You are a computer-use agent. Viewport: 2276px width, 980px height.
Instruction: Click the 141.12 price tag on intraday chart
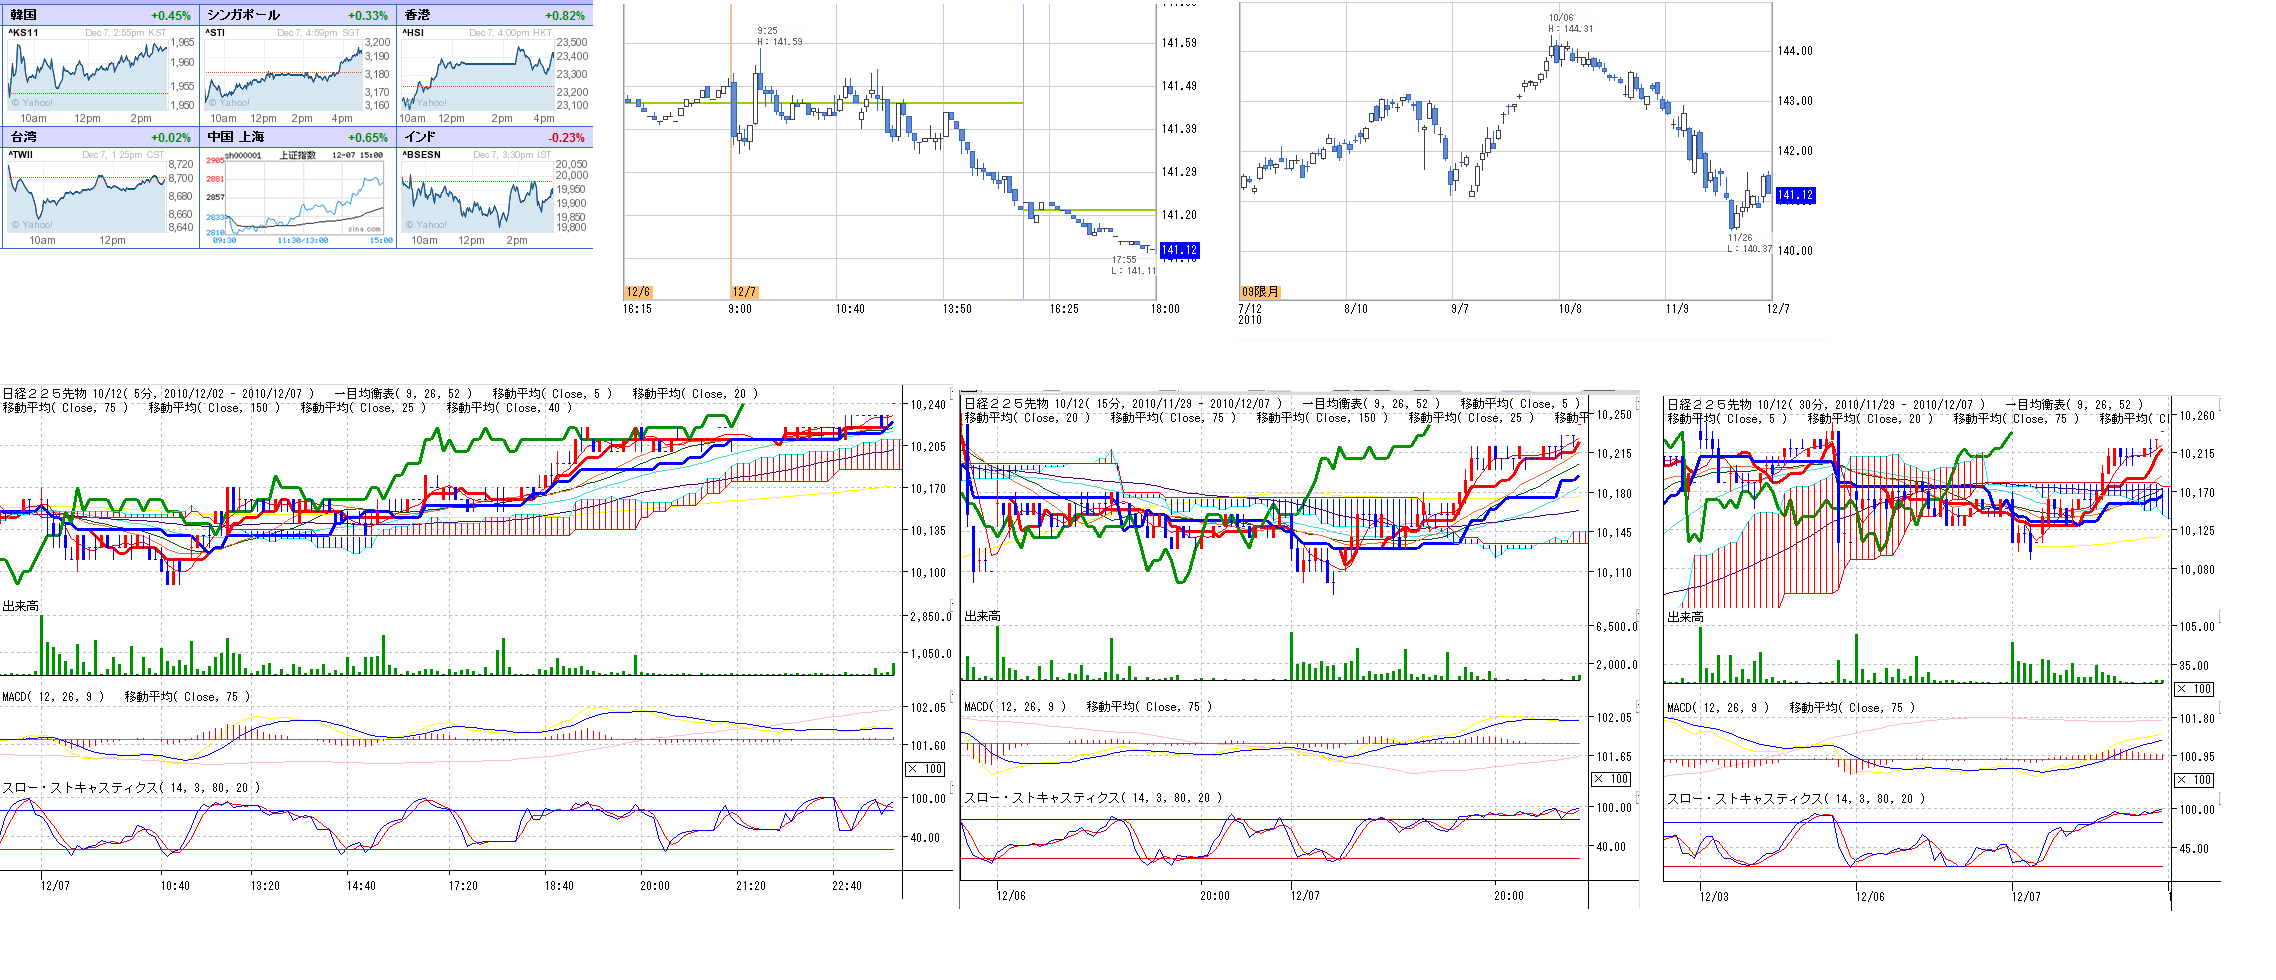pyautogui.click(x=1179, y=250)
